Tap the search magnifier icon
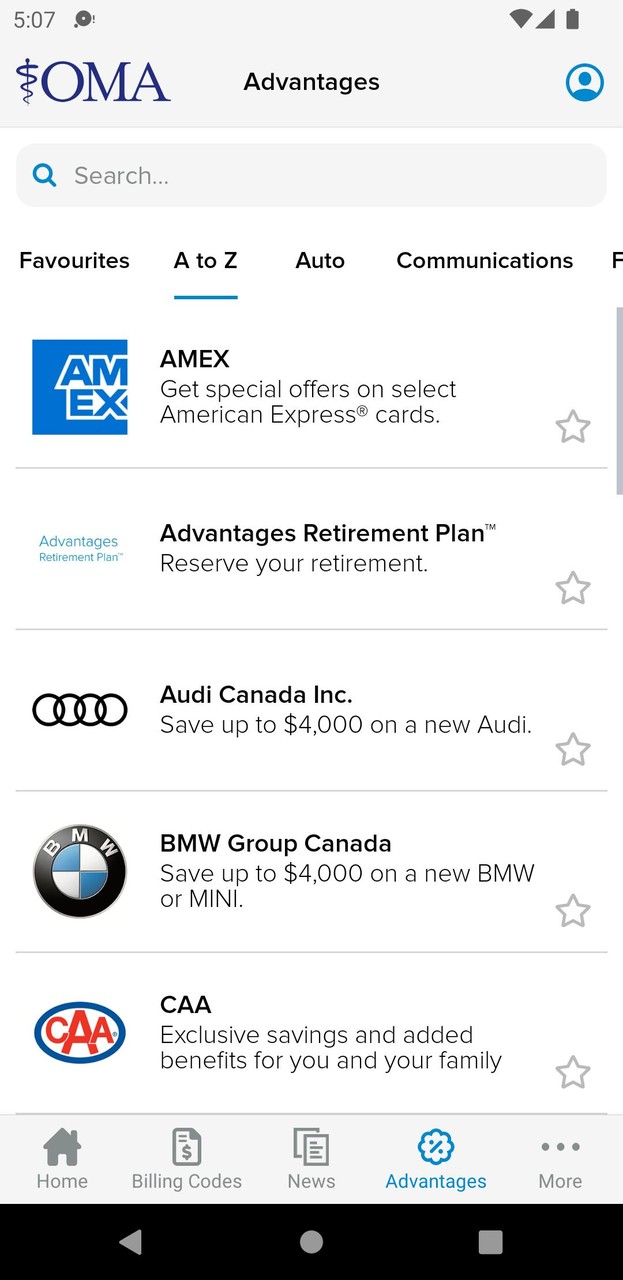Image resolution: width=623 pixels, height=1280 pixels. pyautogui.click(x=44, y=175)
